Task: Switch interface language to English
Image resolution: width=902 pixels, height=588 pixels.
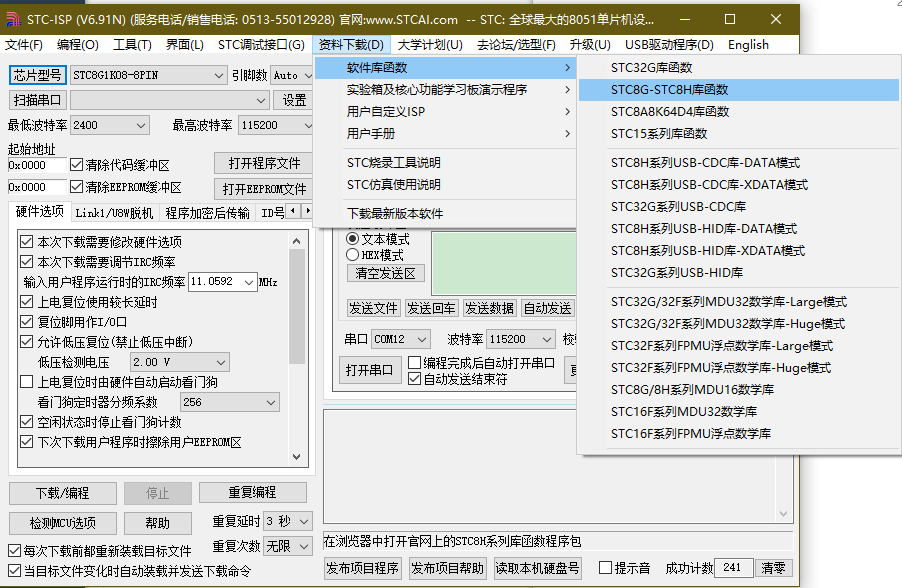Action: [748, 45]
